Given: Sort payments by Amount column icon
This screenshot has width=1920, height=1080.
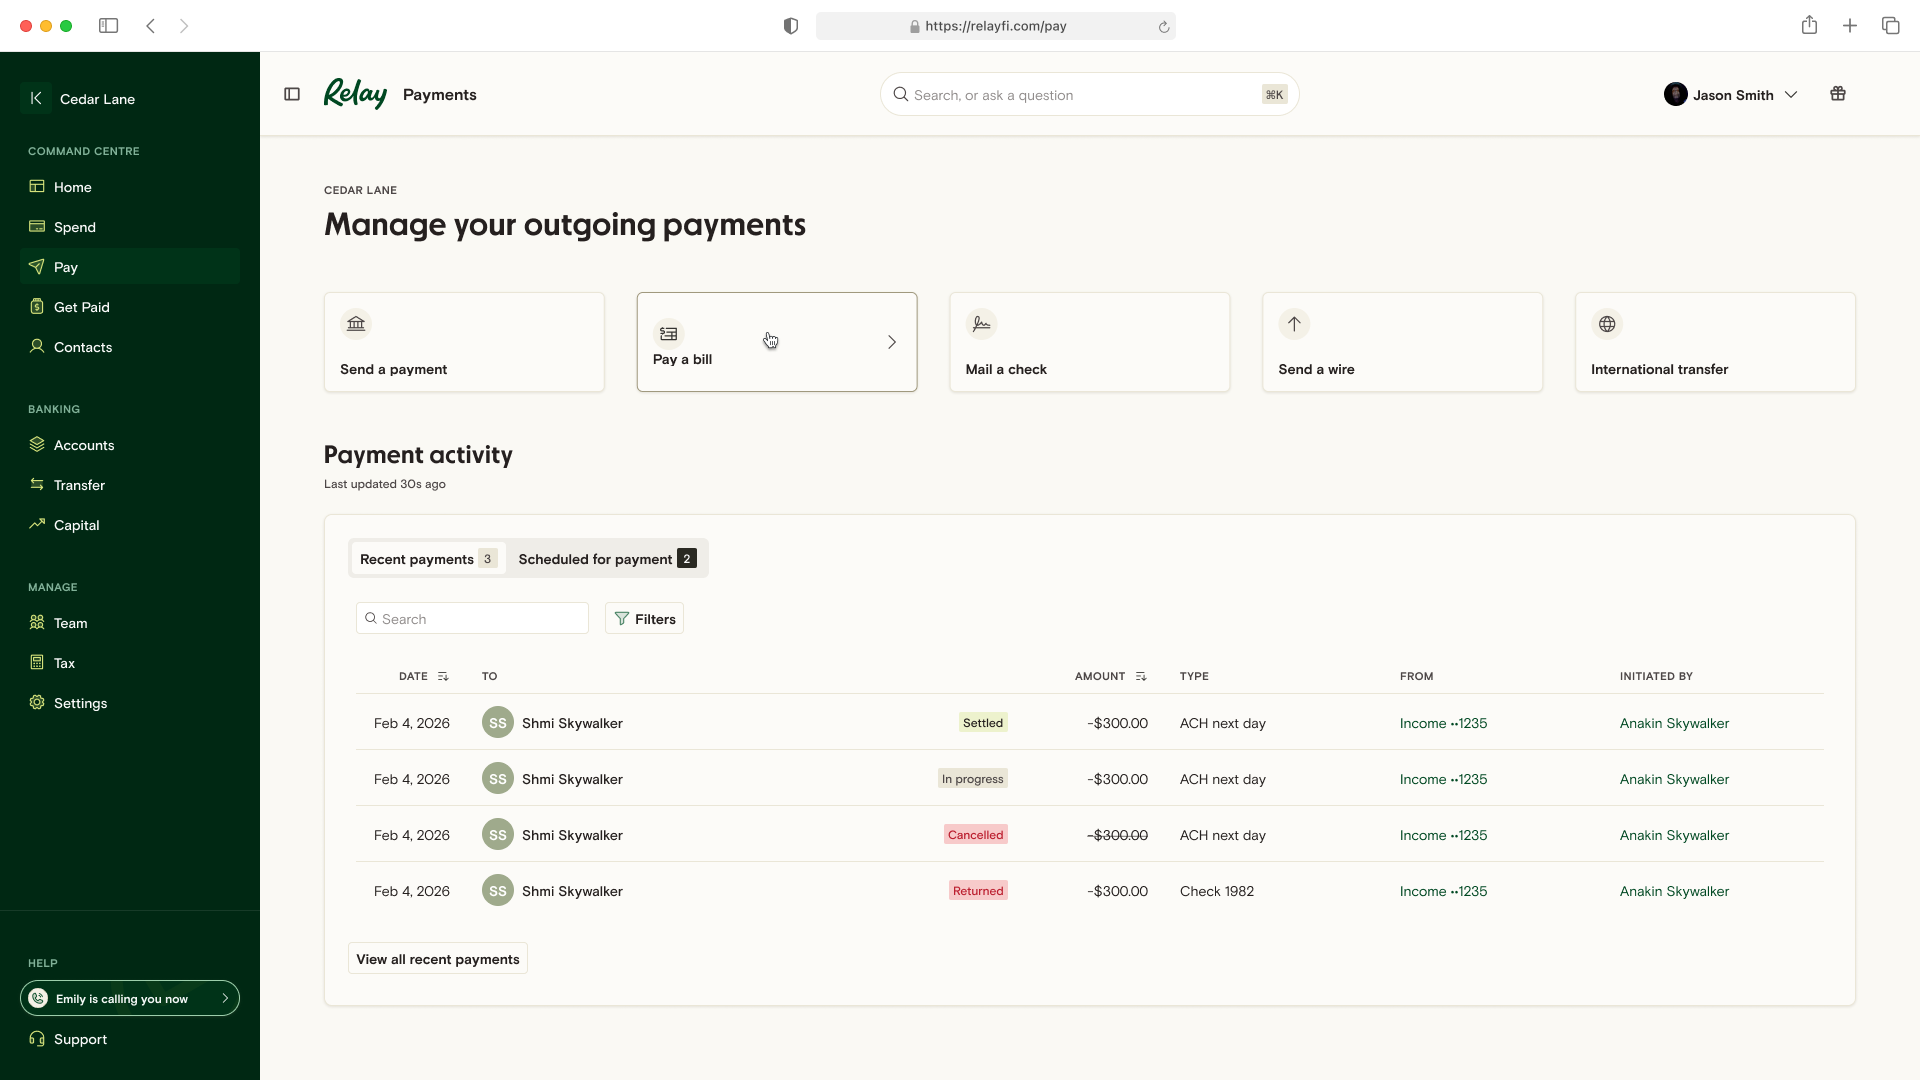Looking at the screenshot, I should click(1141, 677).
